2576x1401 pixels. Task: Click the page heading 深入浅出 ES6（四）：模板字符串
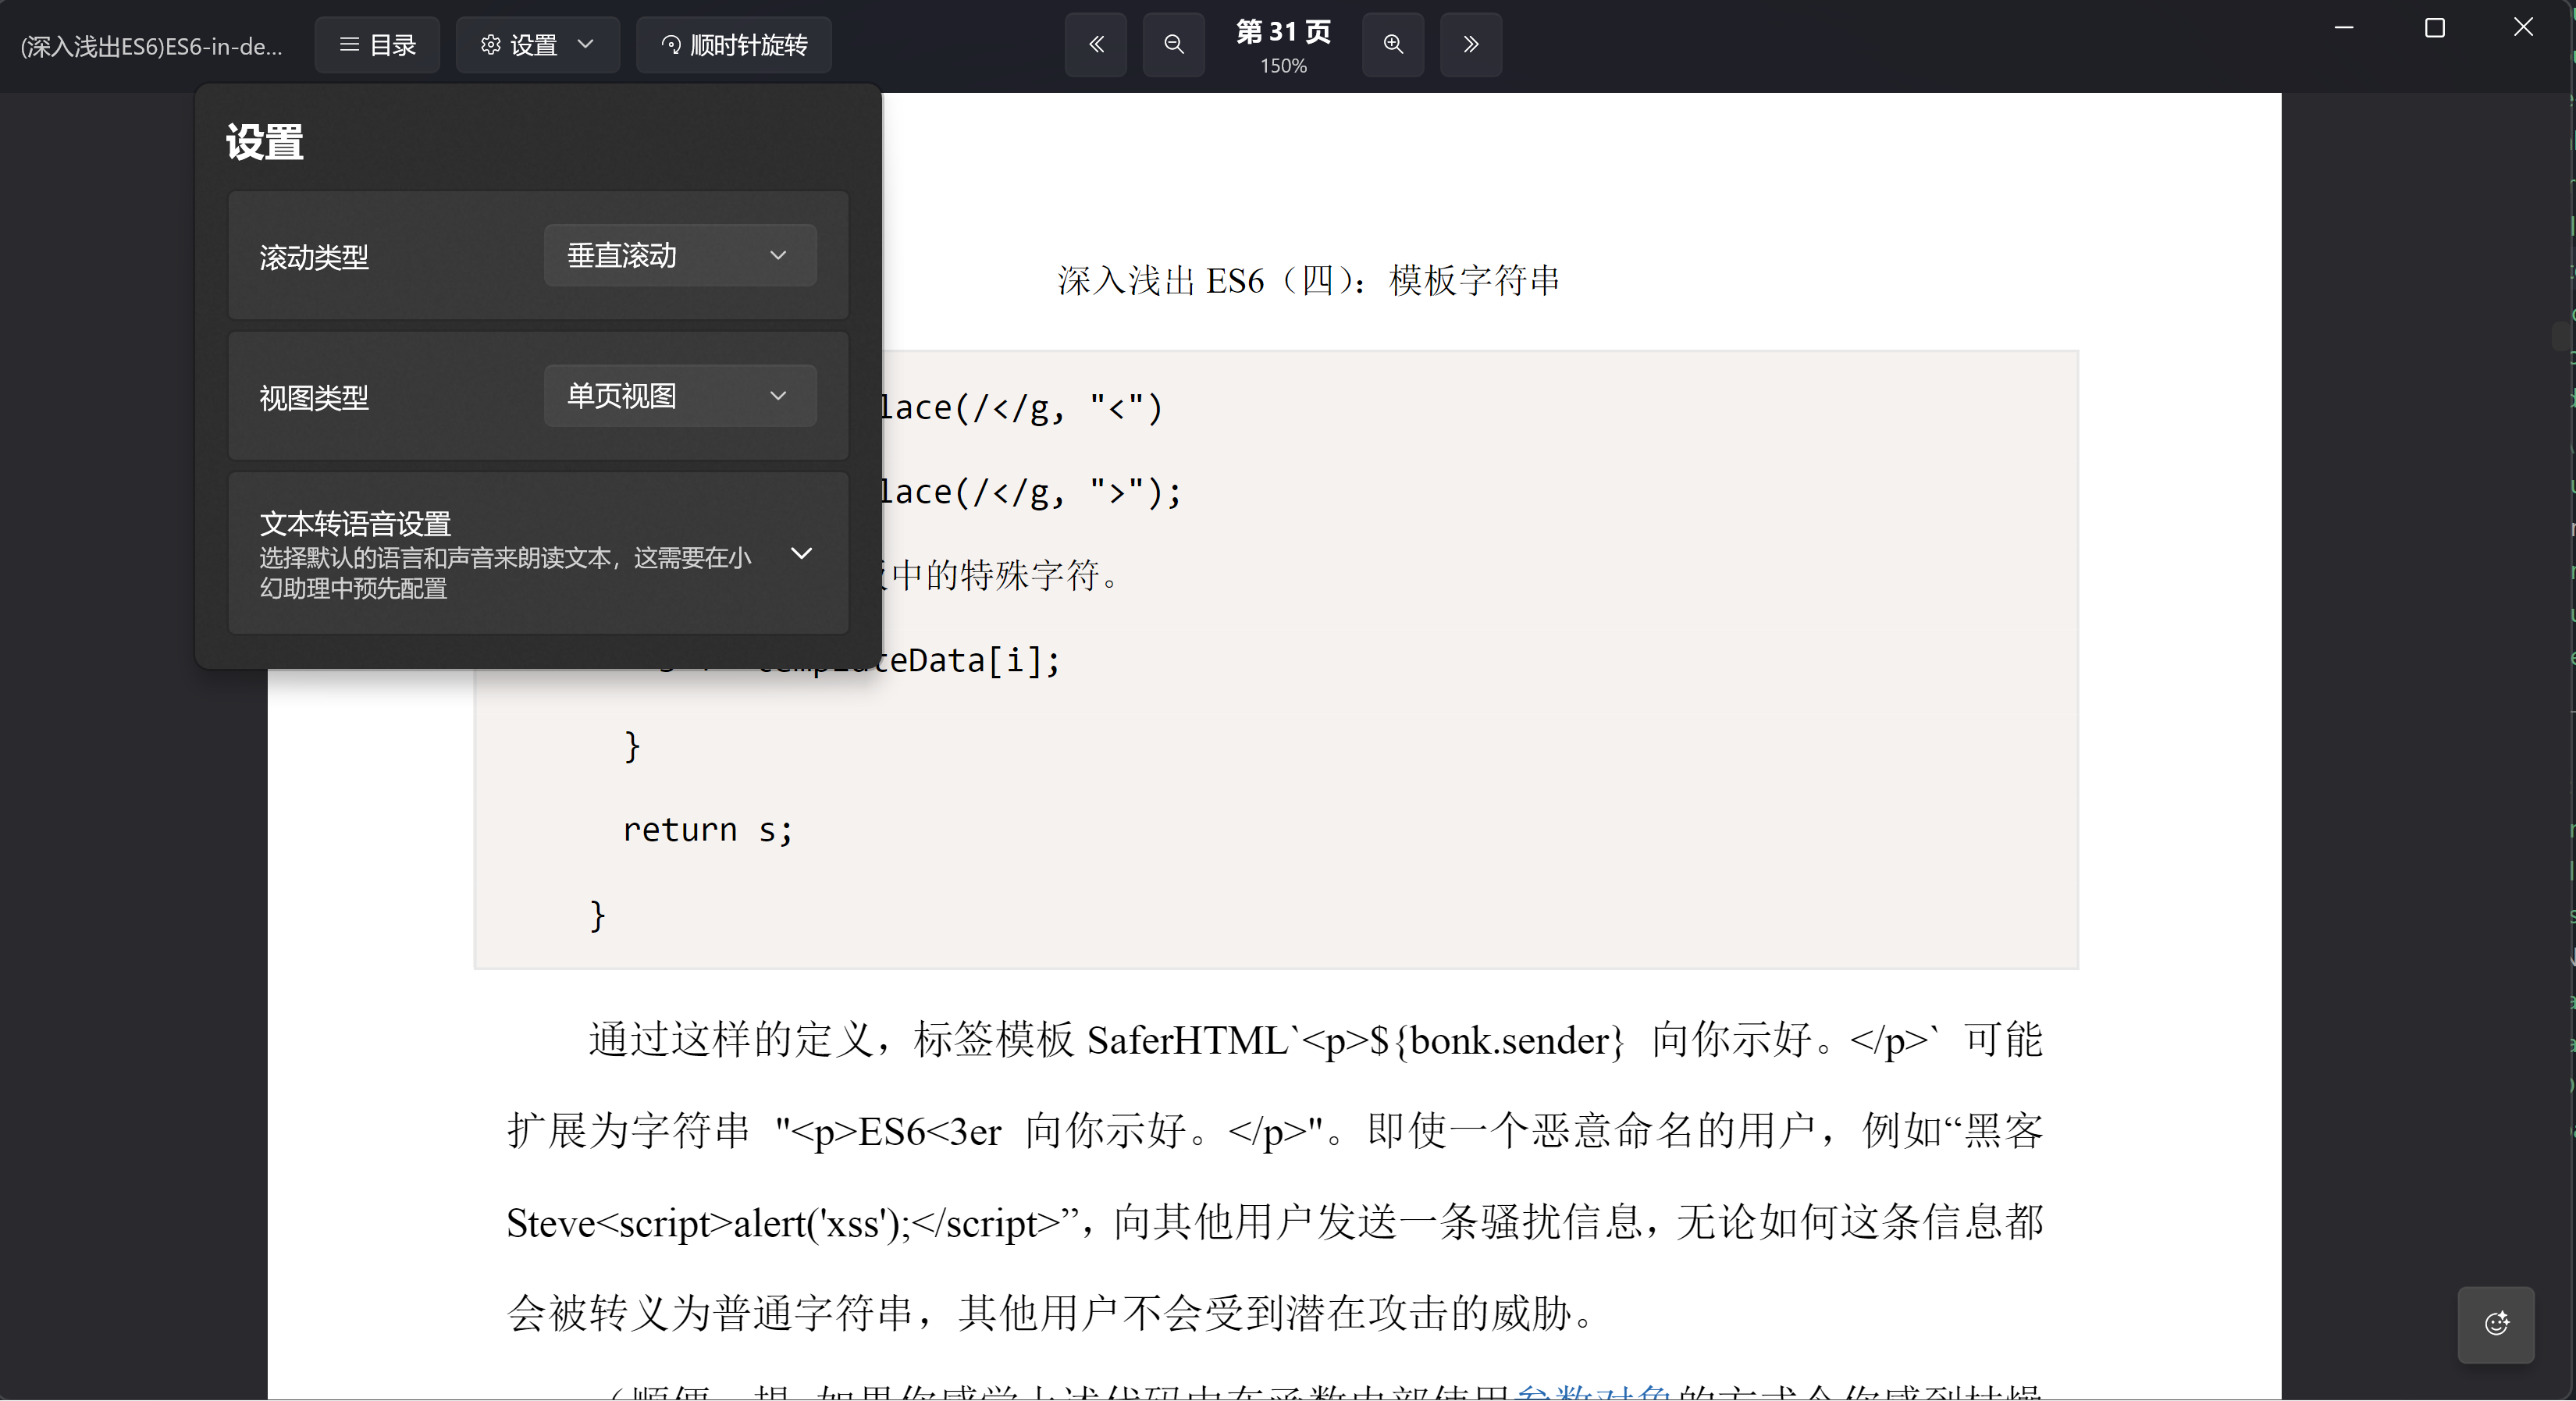(1308, 281)
